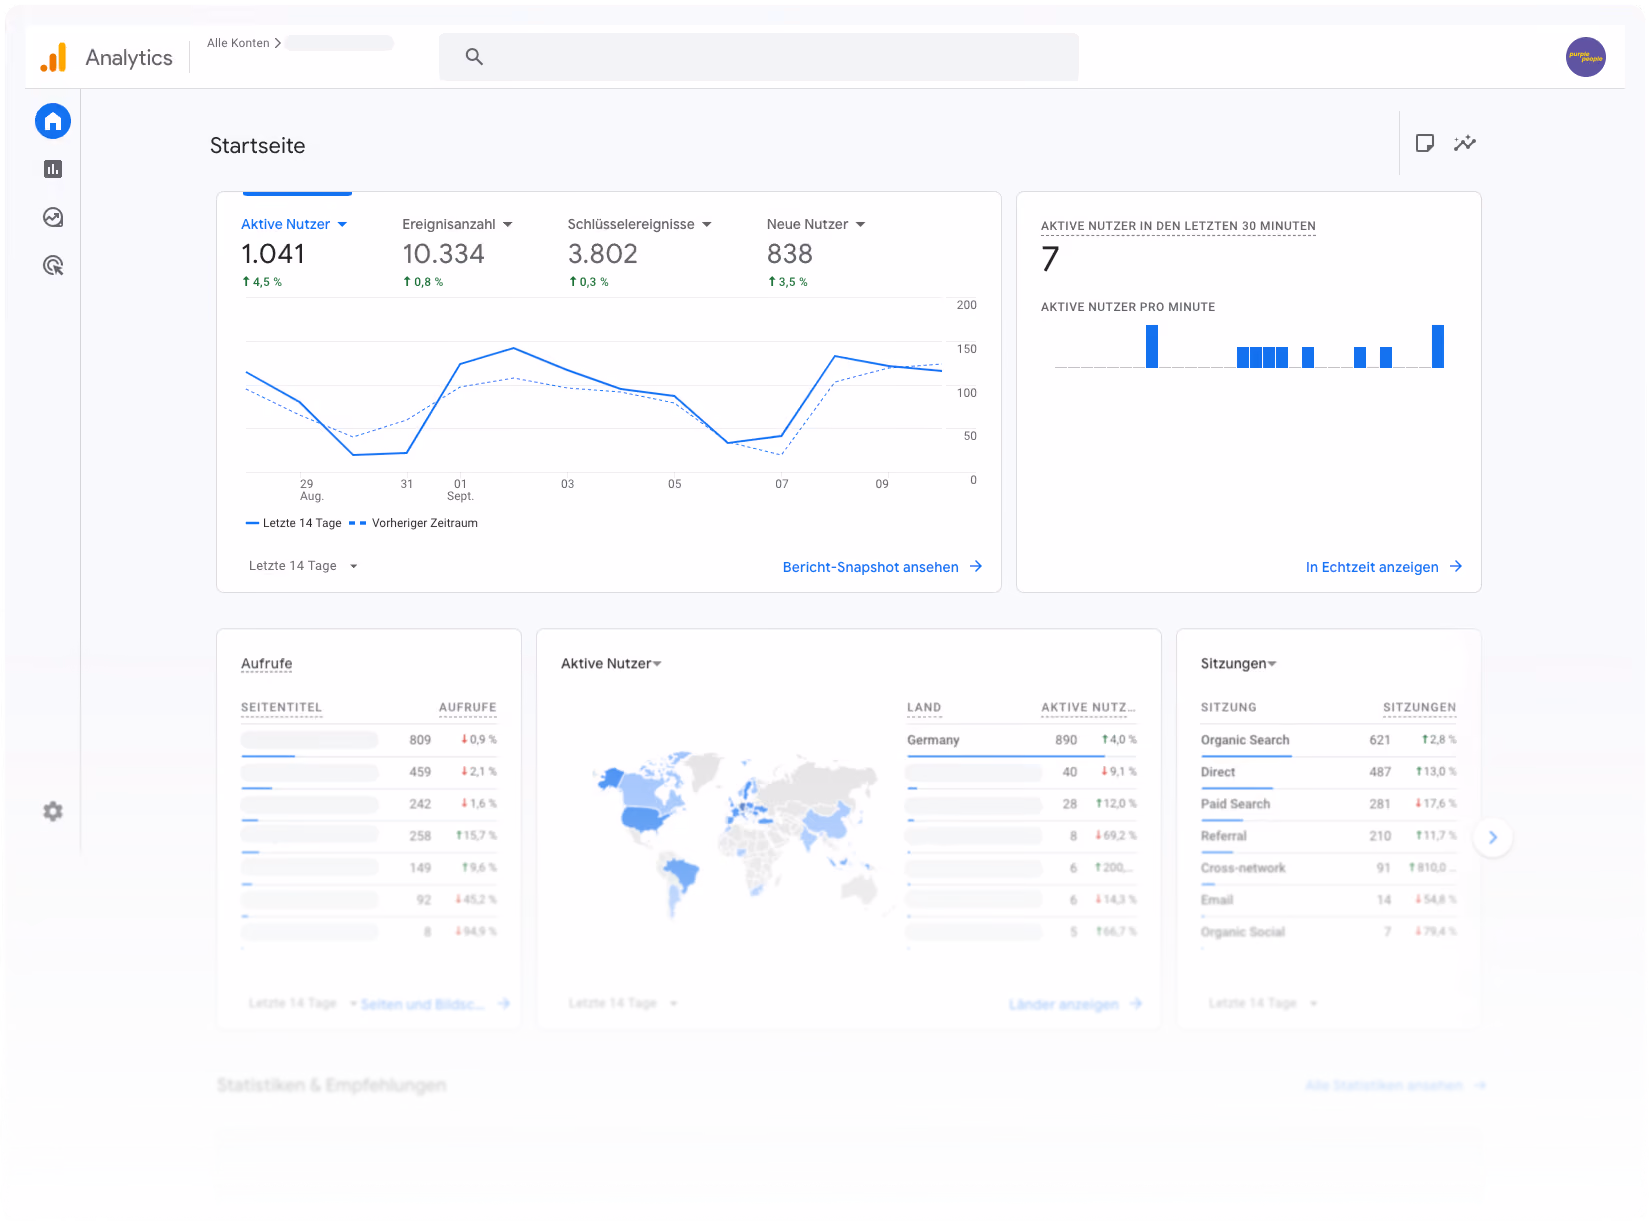This screenshot has height=1224, width=1650.
Task: Open the Reports bar chart icon
Action: (53, 169)
